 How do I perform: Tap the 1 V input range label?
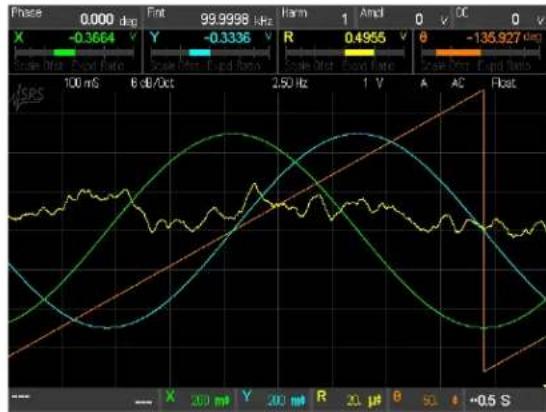coord(373,83)
